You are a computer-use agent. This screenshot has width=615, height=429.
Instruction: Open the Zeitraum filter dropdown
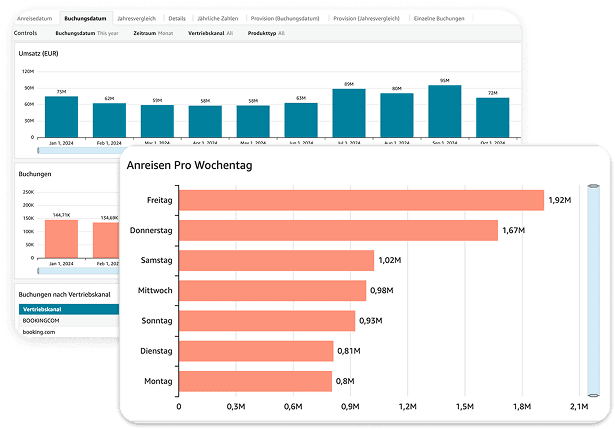[x=153, y=33]
